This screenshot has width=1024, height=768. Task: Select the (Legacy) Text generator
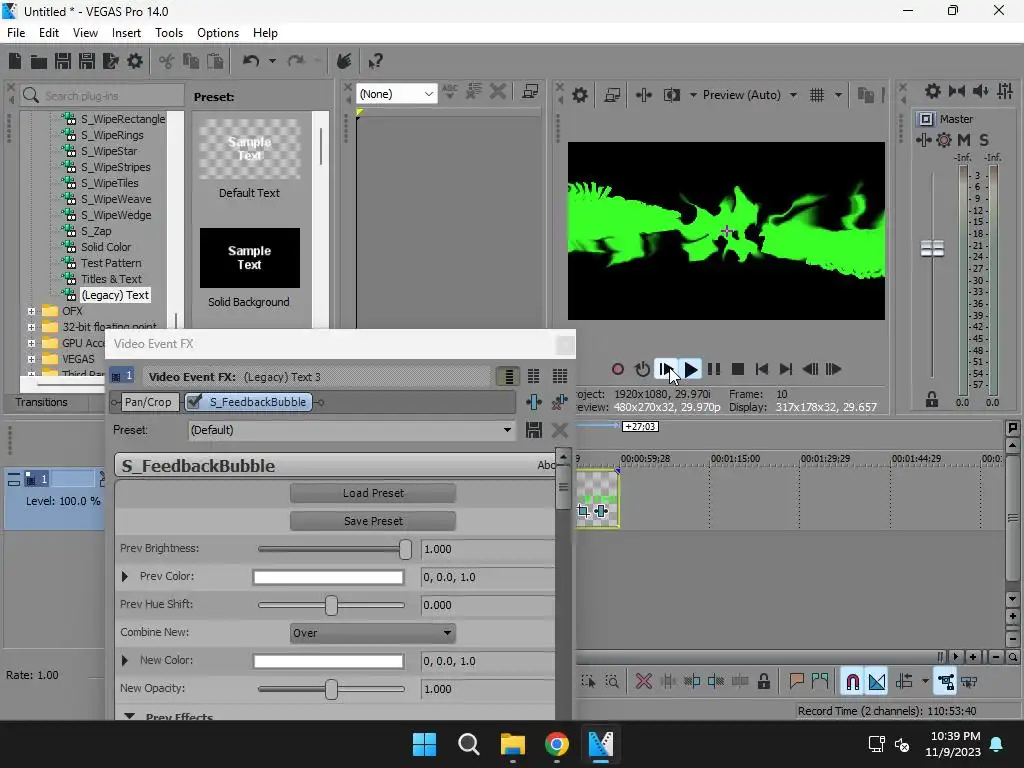click(x=115, y=295)
